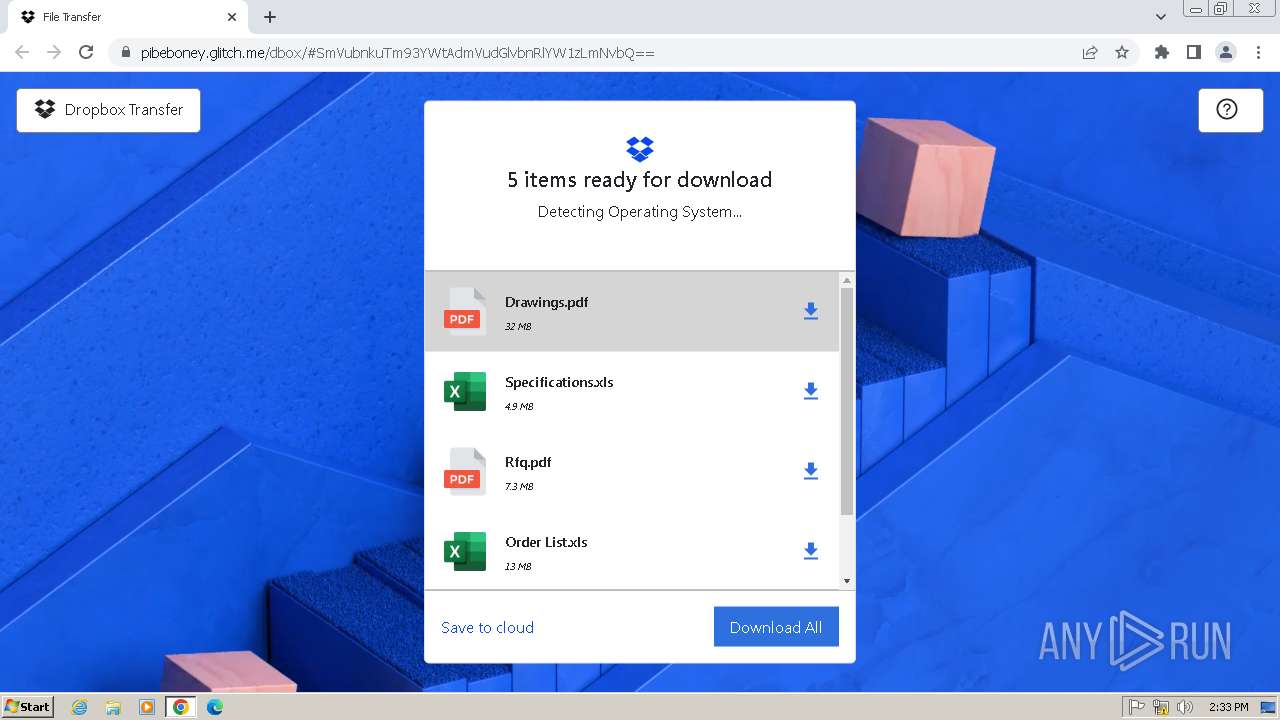Download Specifications.xls using its download arrow
Viewport: 1280px width, 720px height.
811,391
